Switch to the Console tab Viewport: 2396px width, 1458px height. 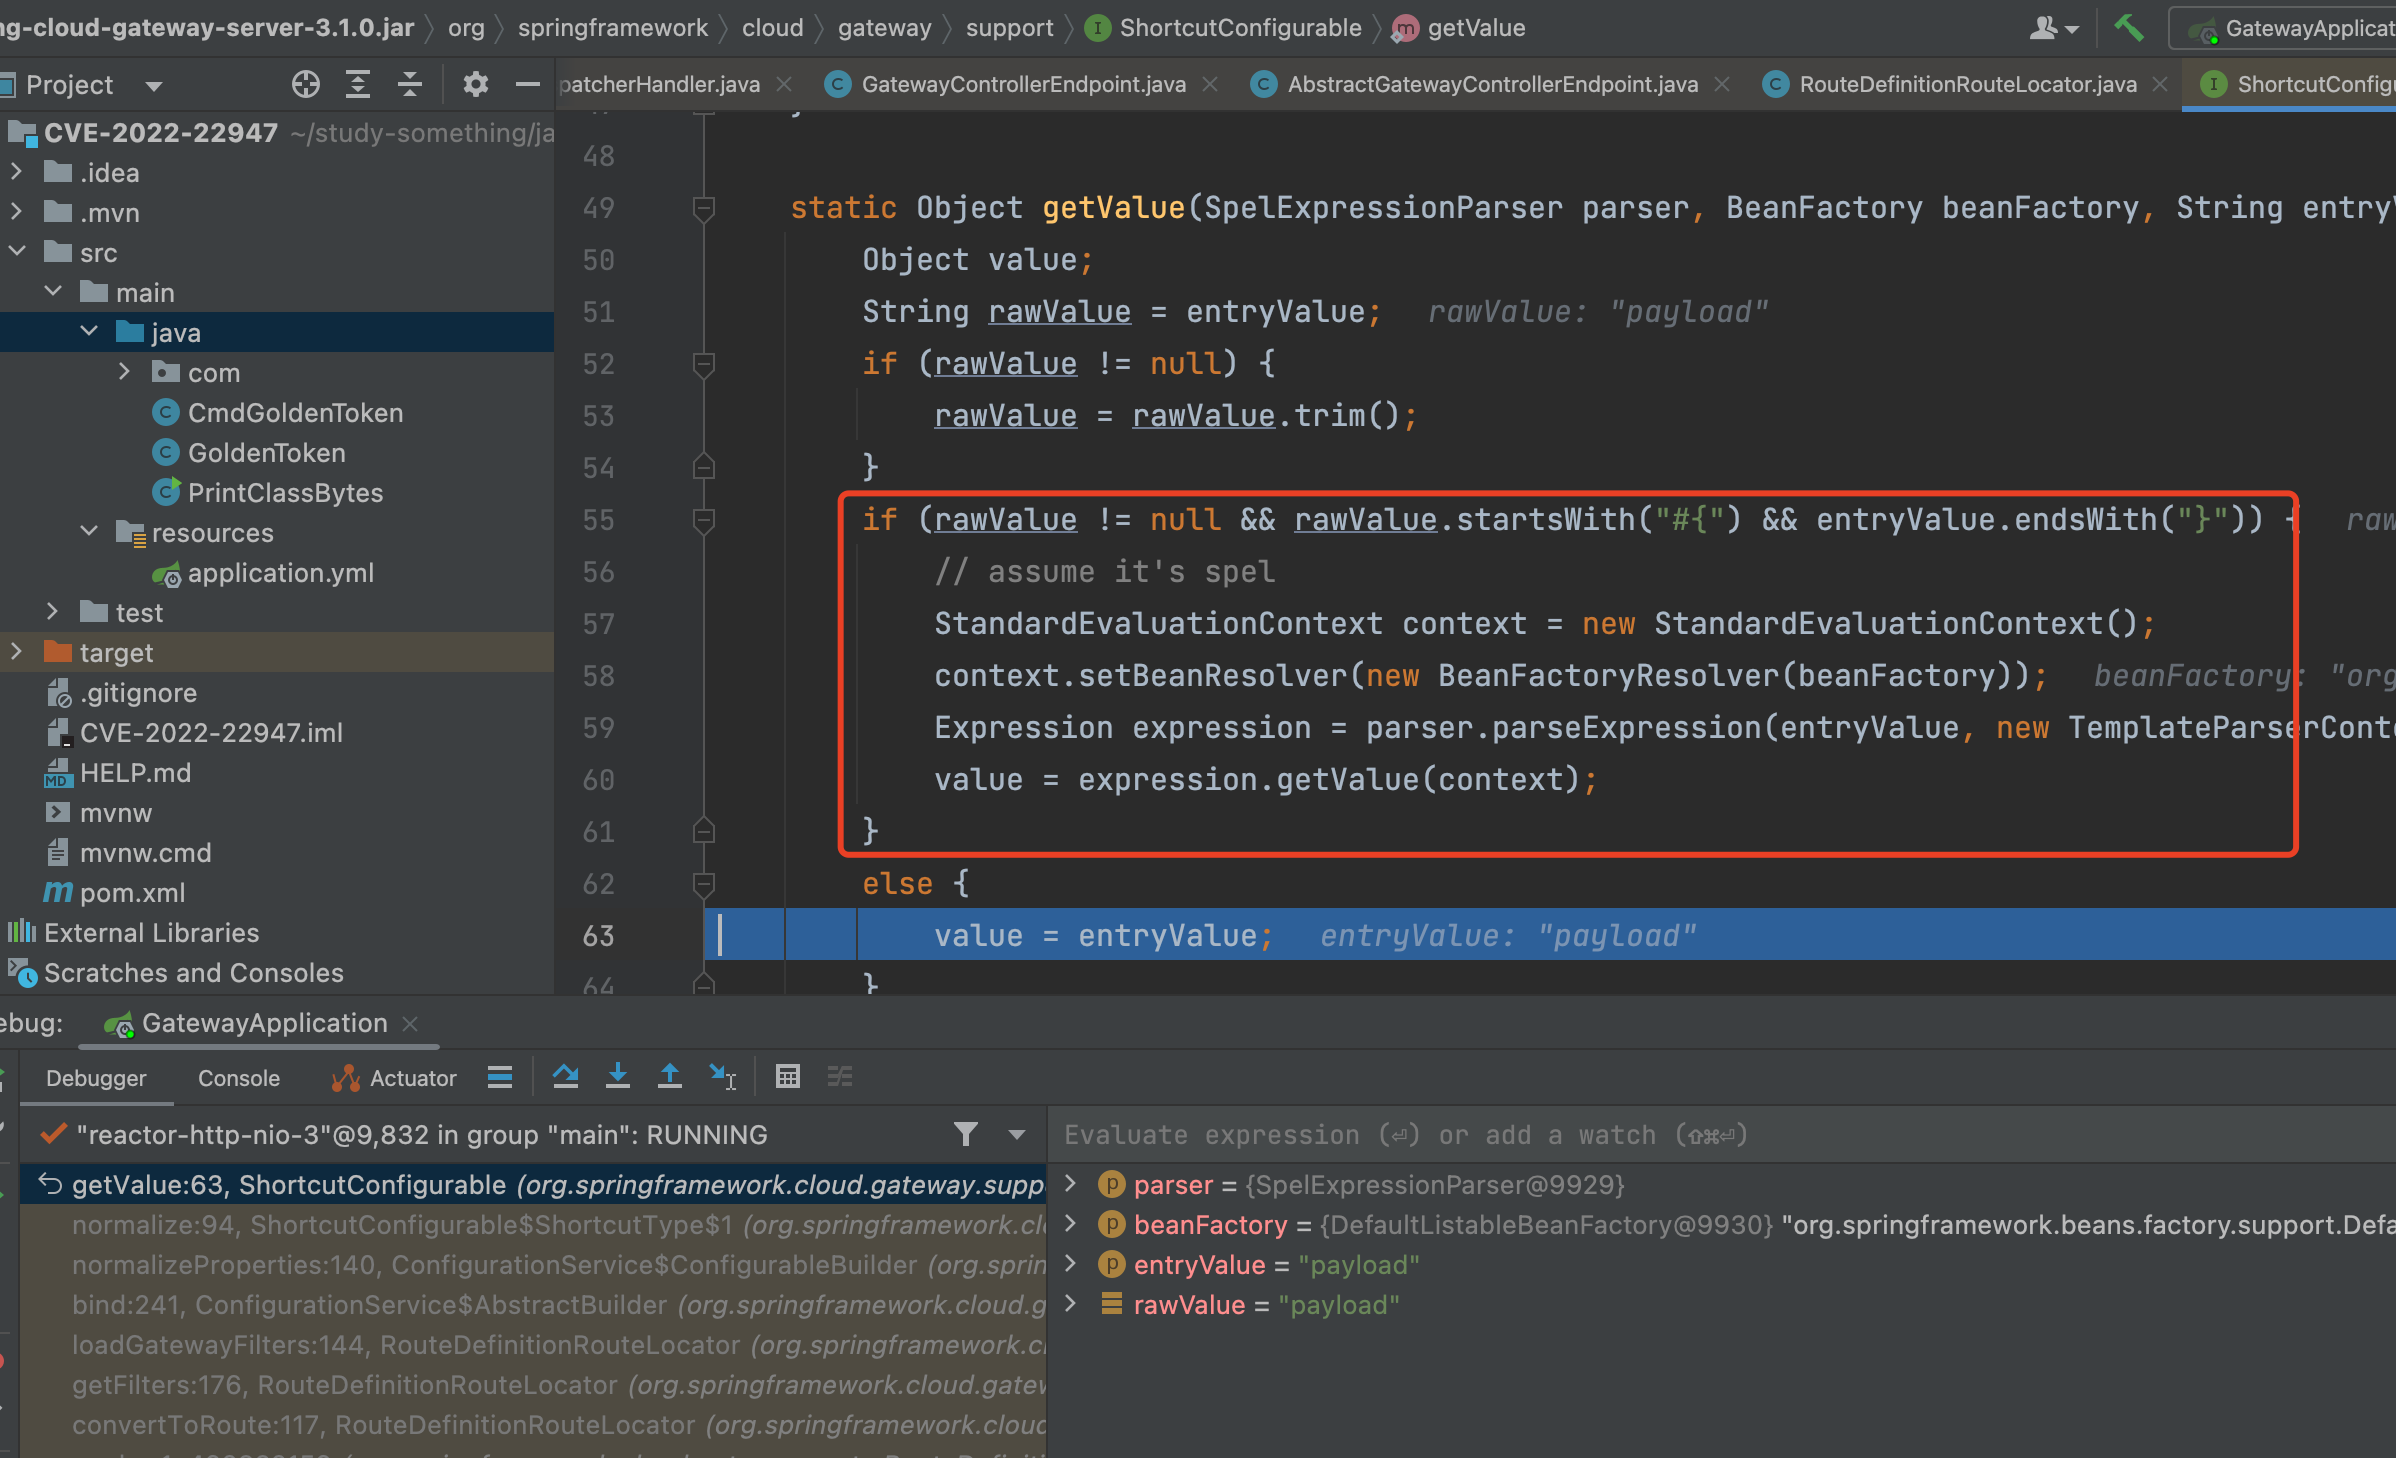point(238,1078)
